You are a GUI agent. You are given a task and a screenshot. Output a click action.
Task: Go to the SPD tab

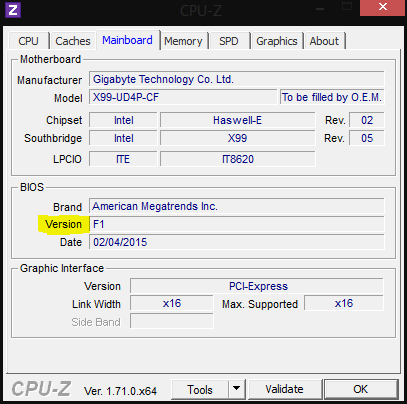[x=229, y=41]
